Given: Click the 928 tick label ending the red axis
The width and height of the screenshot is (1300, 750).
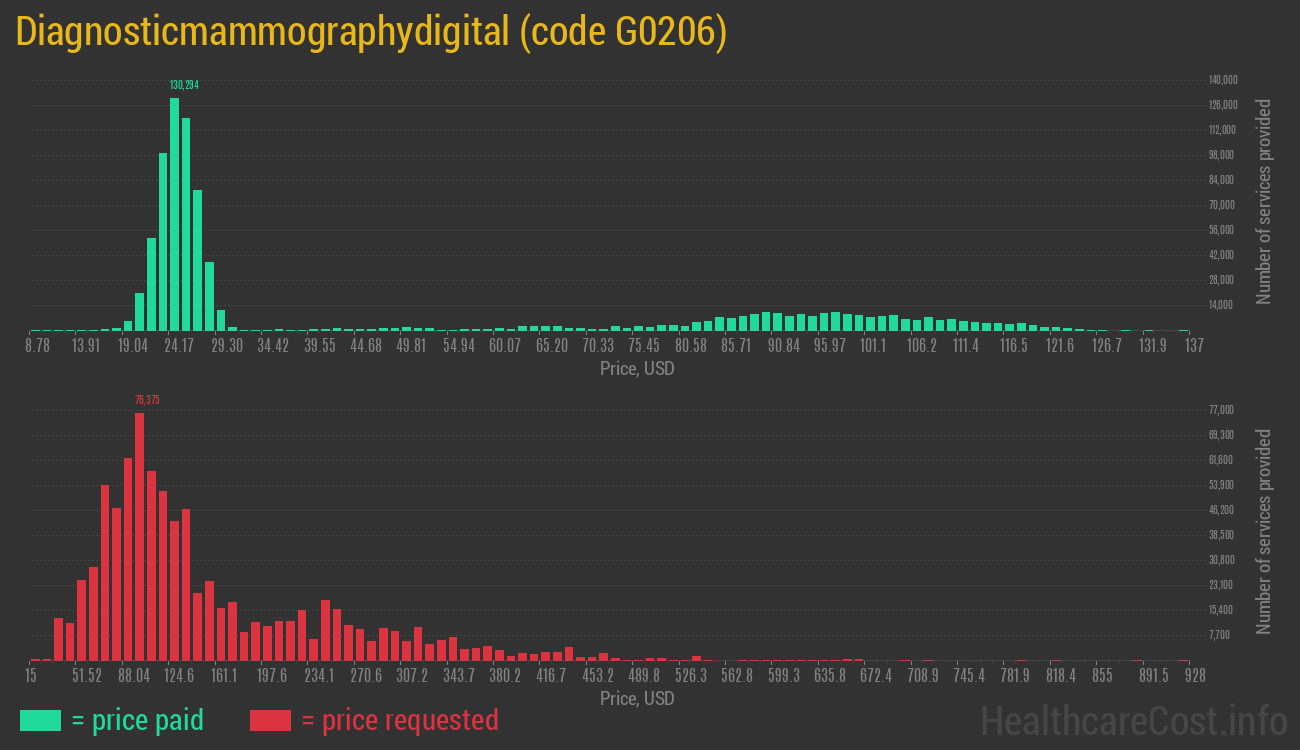Looking at the screenshot, I should [1194, 675].
